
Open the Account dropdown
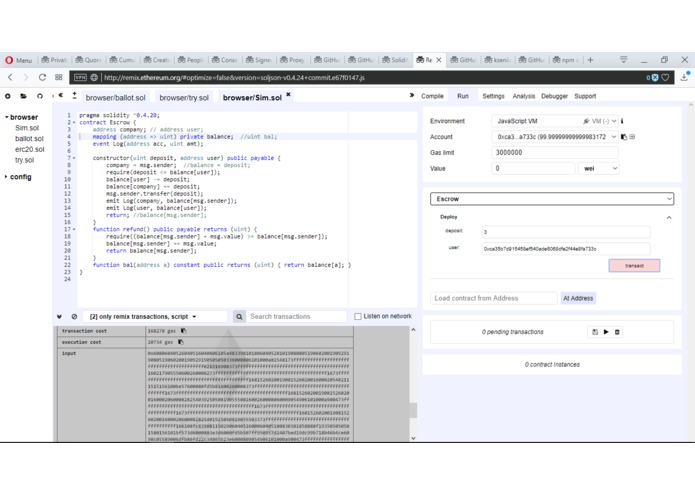554,137
